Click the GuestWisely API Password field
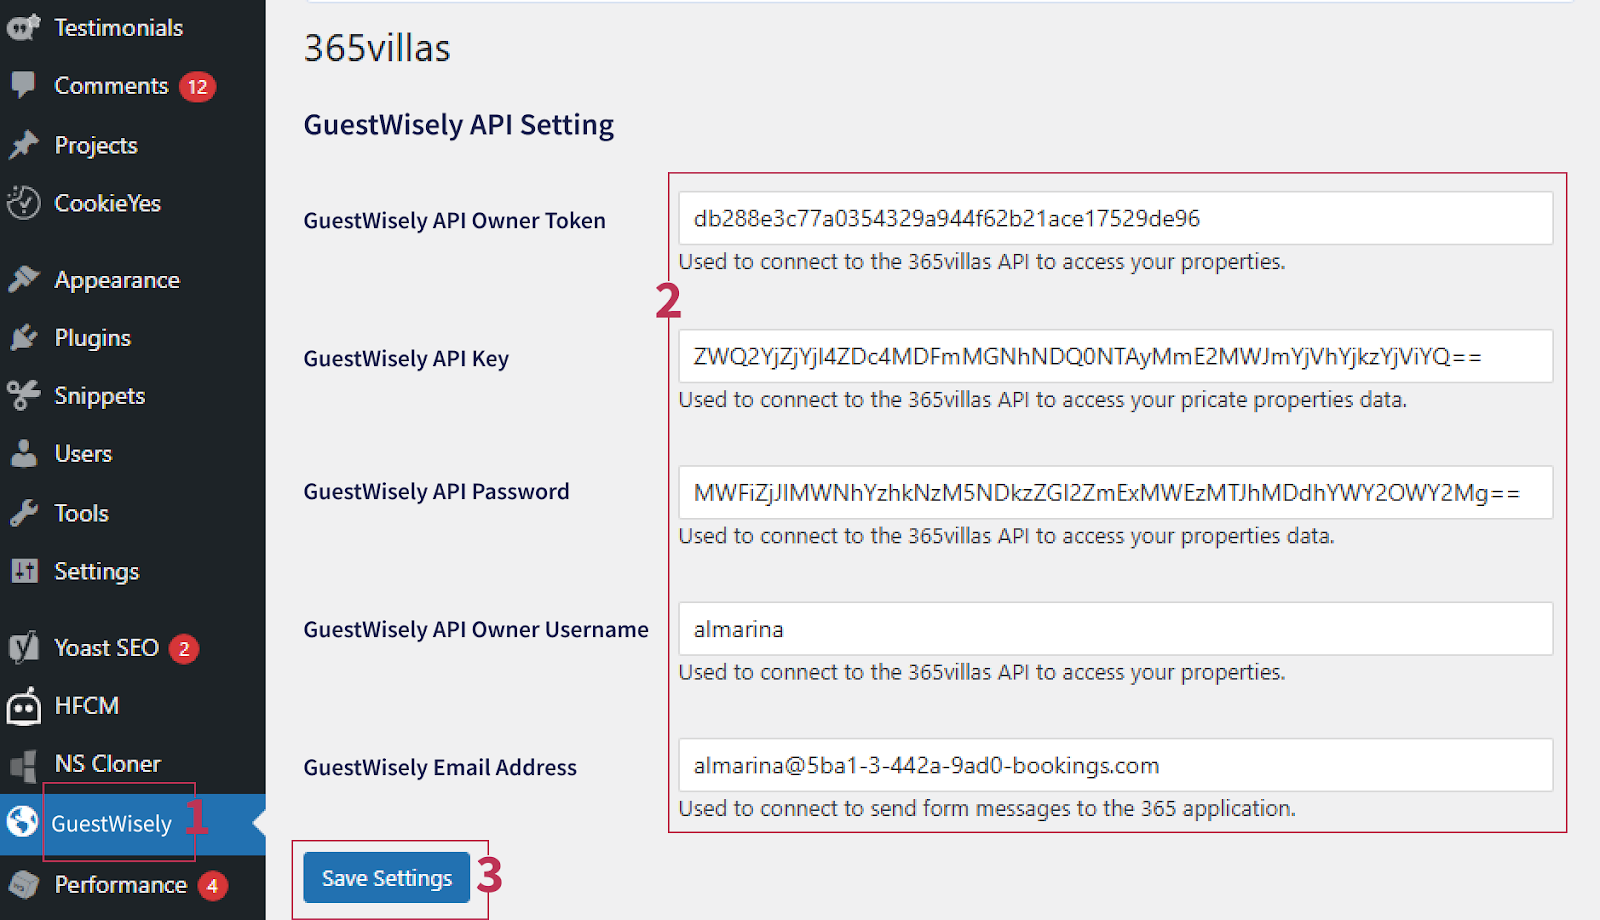This screenshot has width=1600, height=920. pos(1115,492)
